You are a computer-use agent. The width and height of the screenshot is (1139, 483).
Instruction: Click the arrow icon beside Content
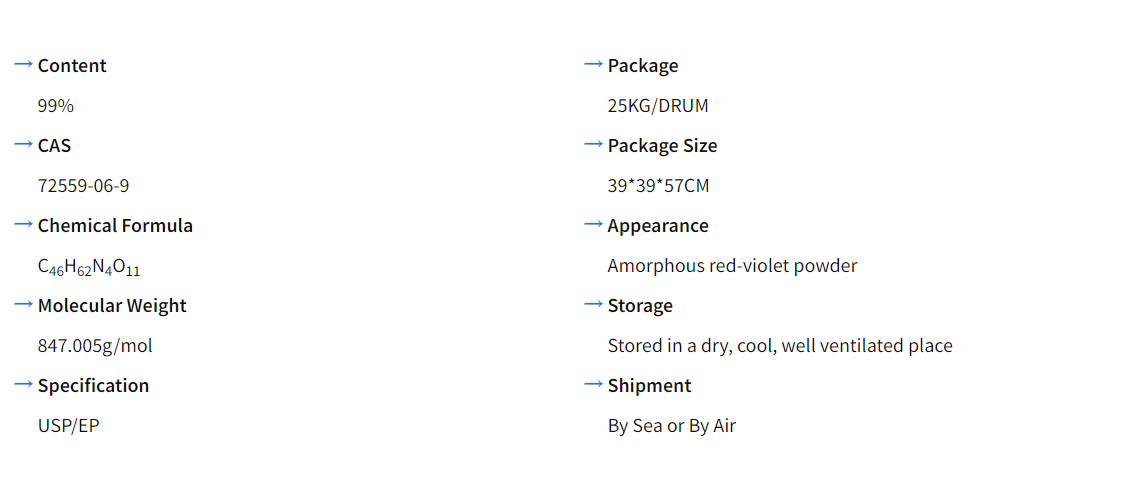(x=24, y=64)
